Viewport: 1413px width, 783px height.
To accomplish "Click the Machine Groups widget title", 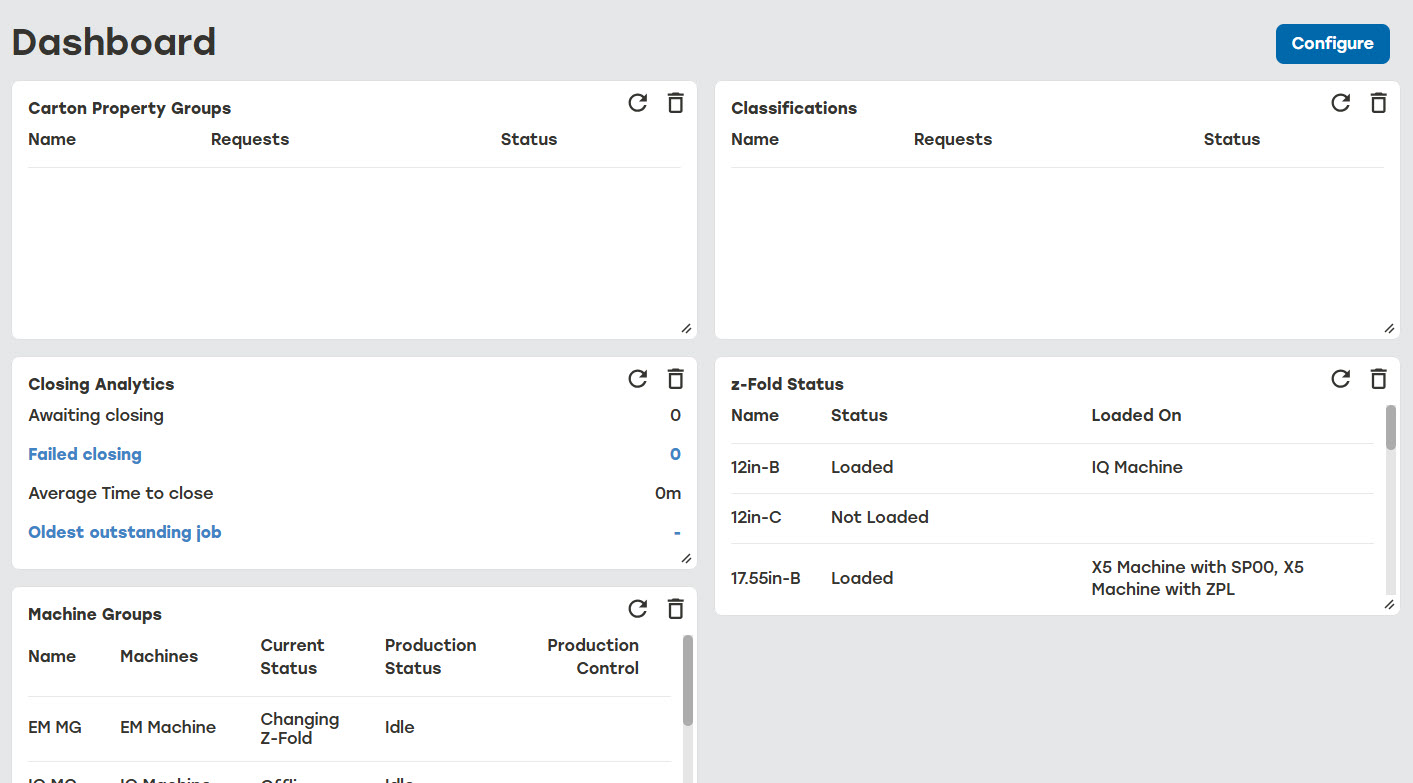I will pos(95,614).
